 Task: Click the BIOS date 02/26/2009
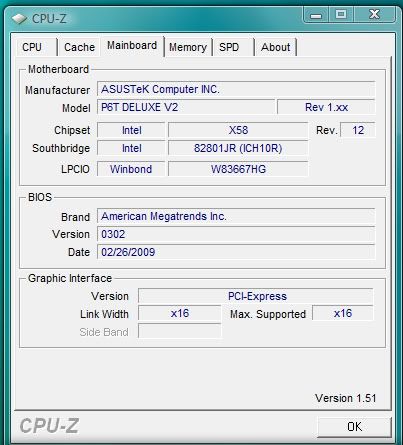(236, 252)
